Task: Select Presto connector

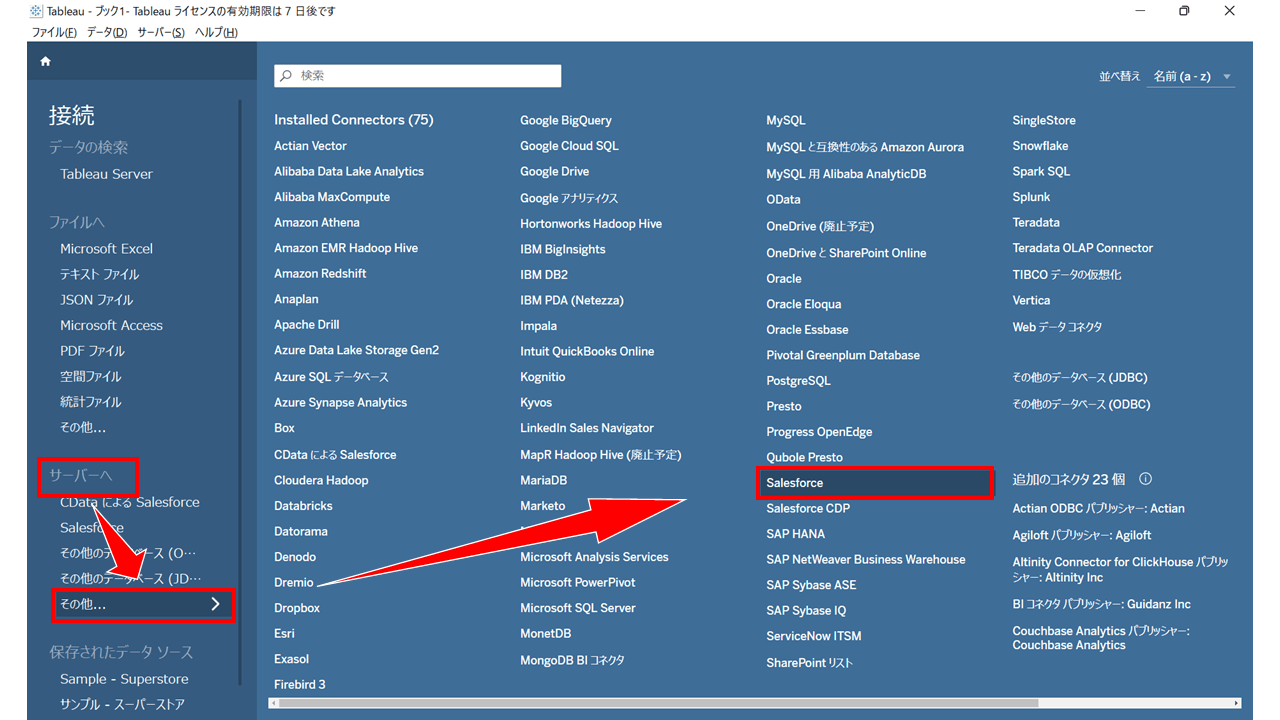Action: tap(784, 406)
